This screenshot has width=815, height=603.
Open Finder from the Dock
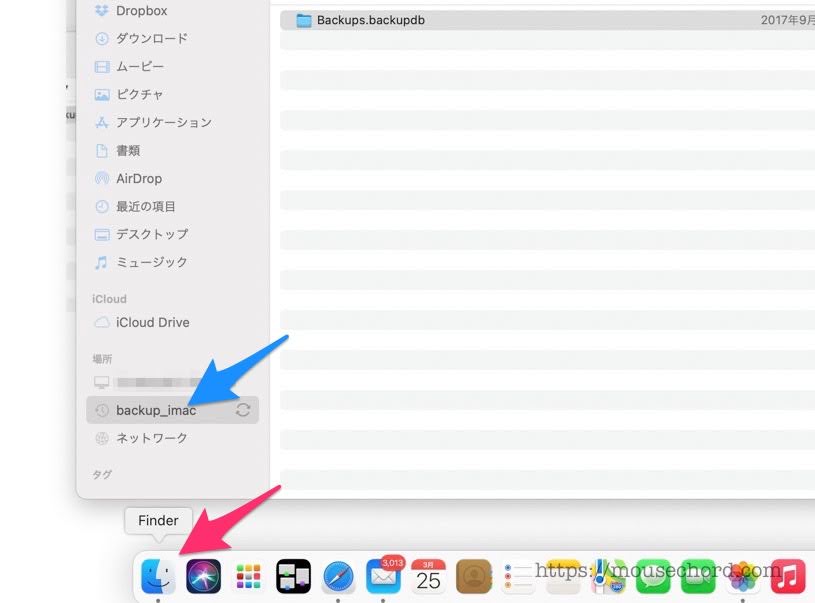click(x=158, y=576)
